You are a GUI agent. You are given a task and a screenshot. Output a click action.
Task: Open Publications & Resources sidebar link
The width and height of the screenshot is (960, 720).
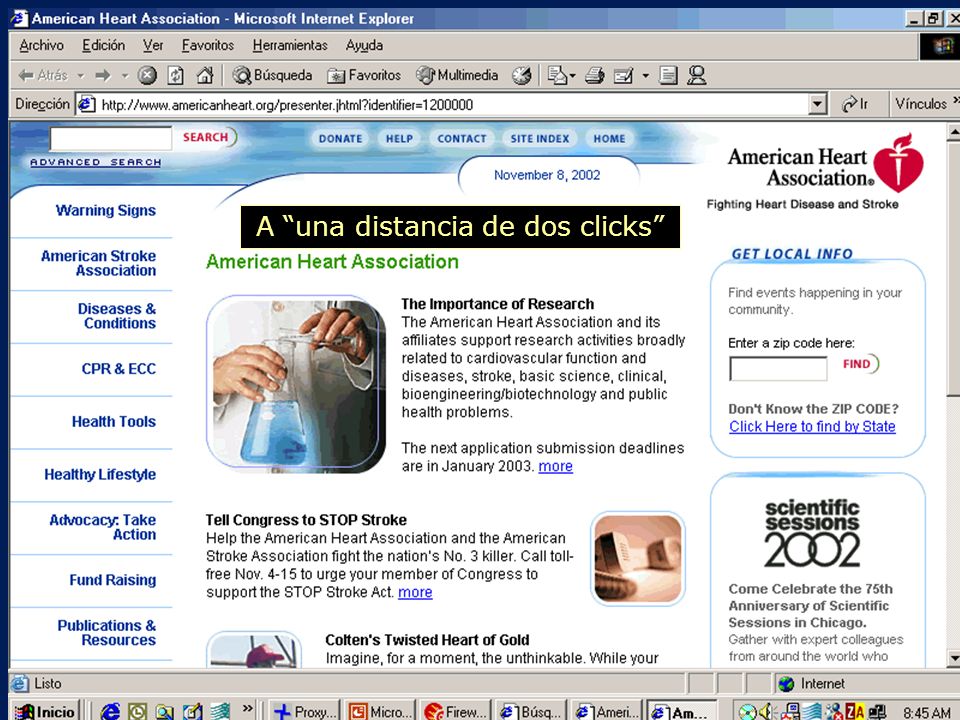click(x=107, y=632)
